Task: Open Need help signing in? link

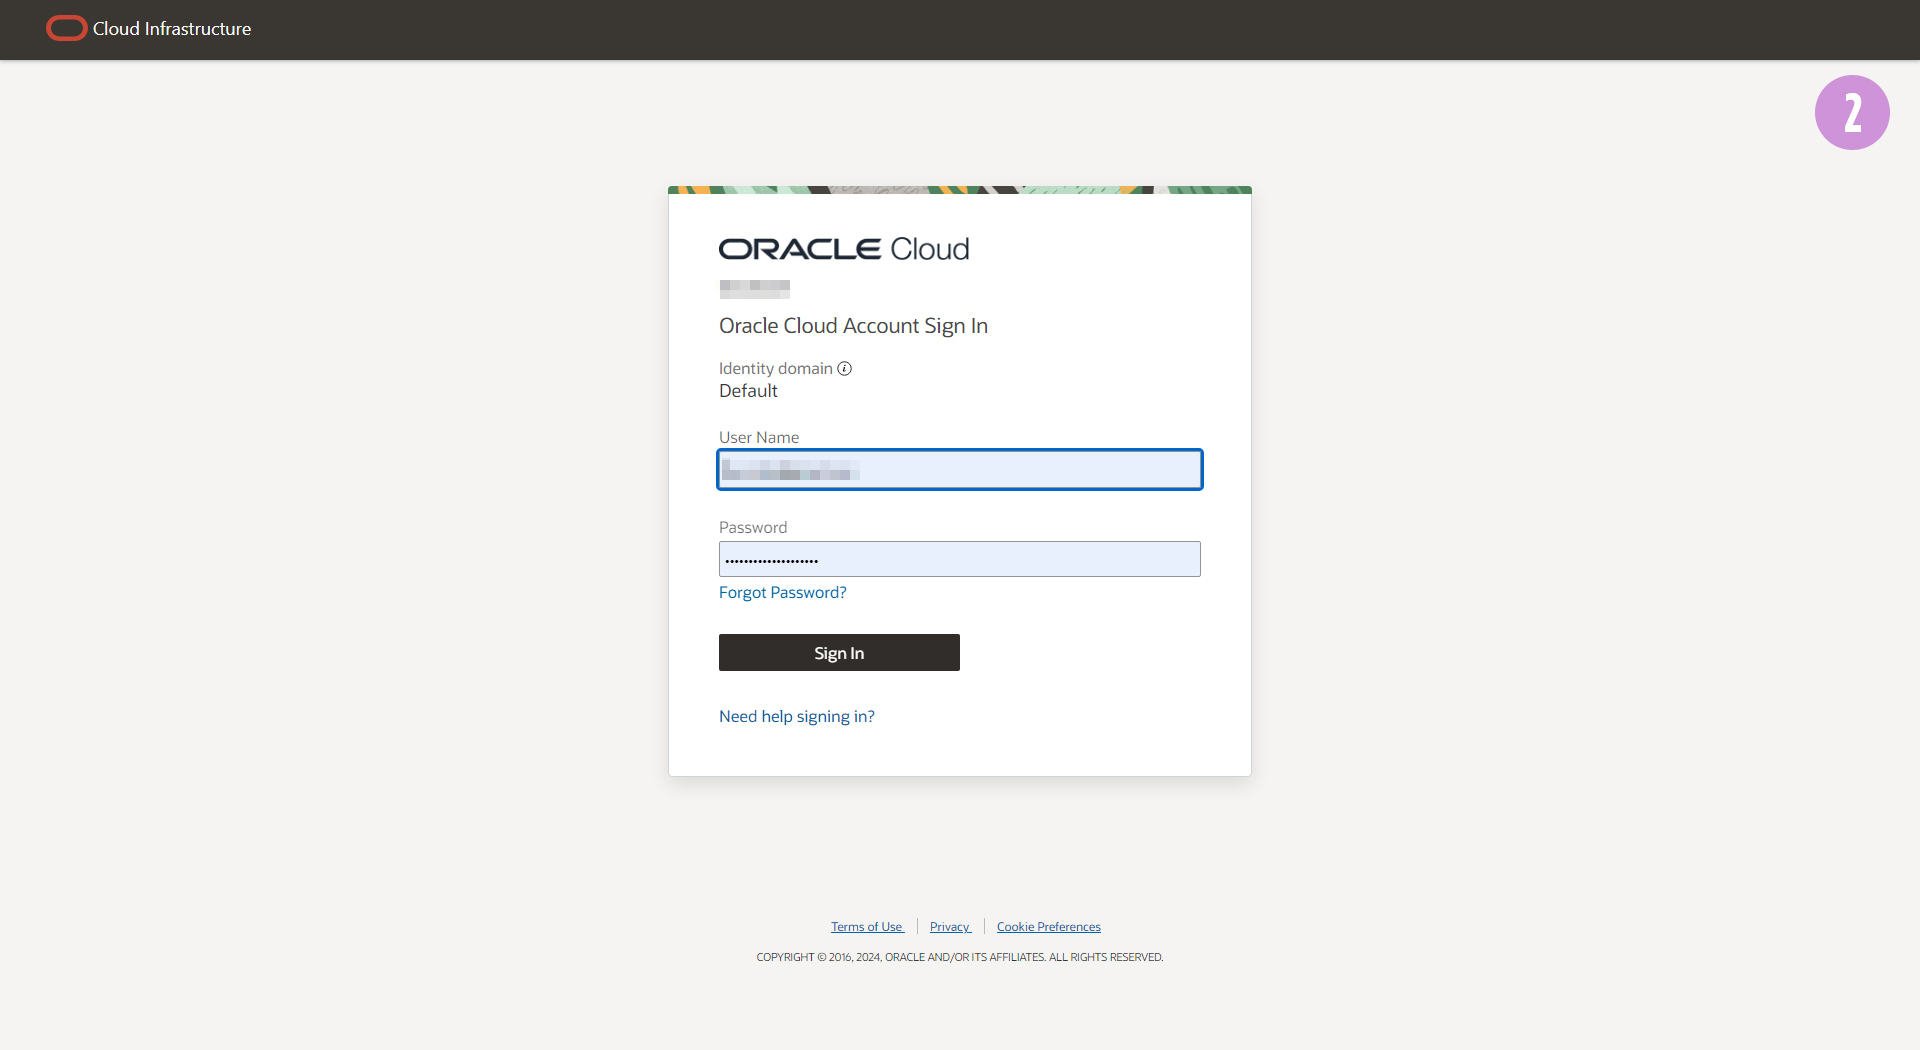Action: [797, 716]
